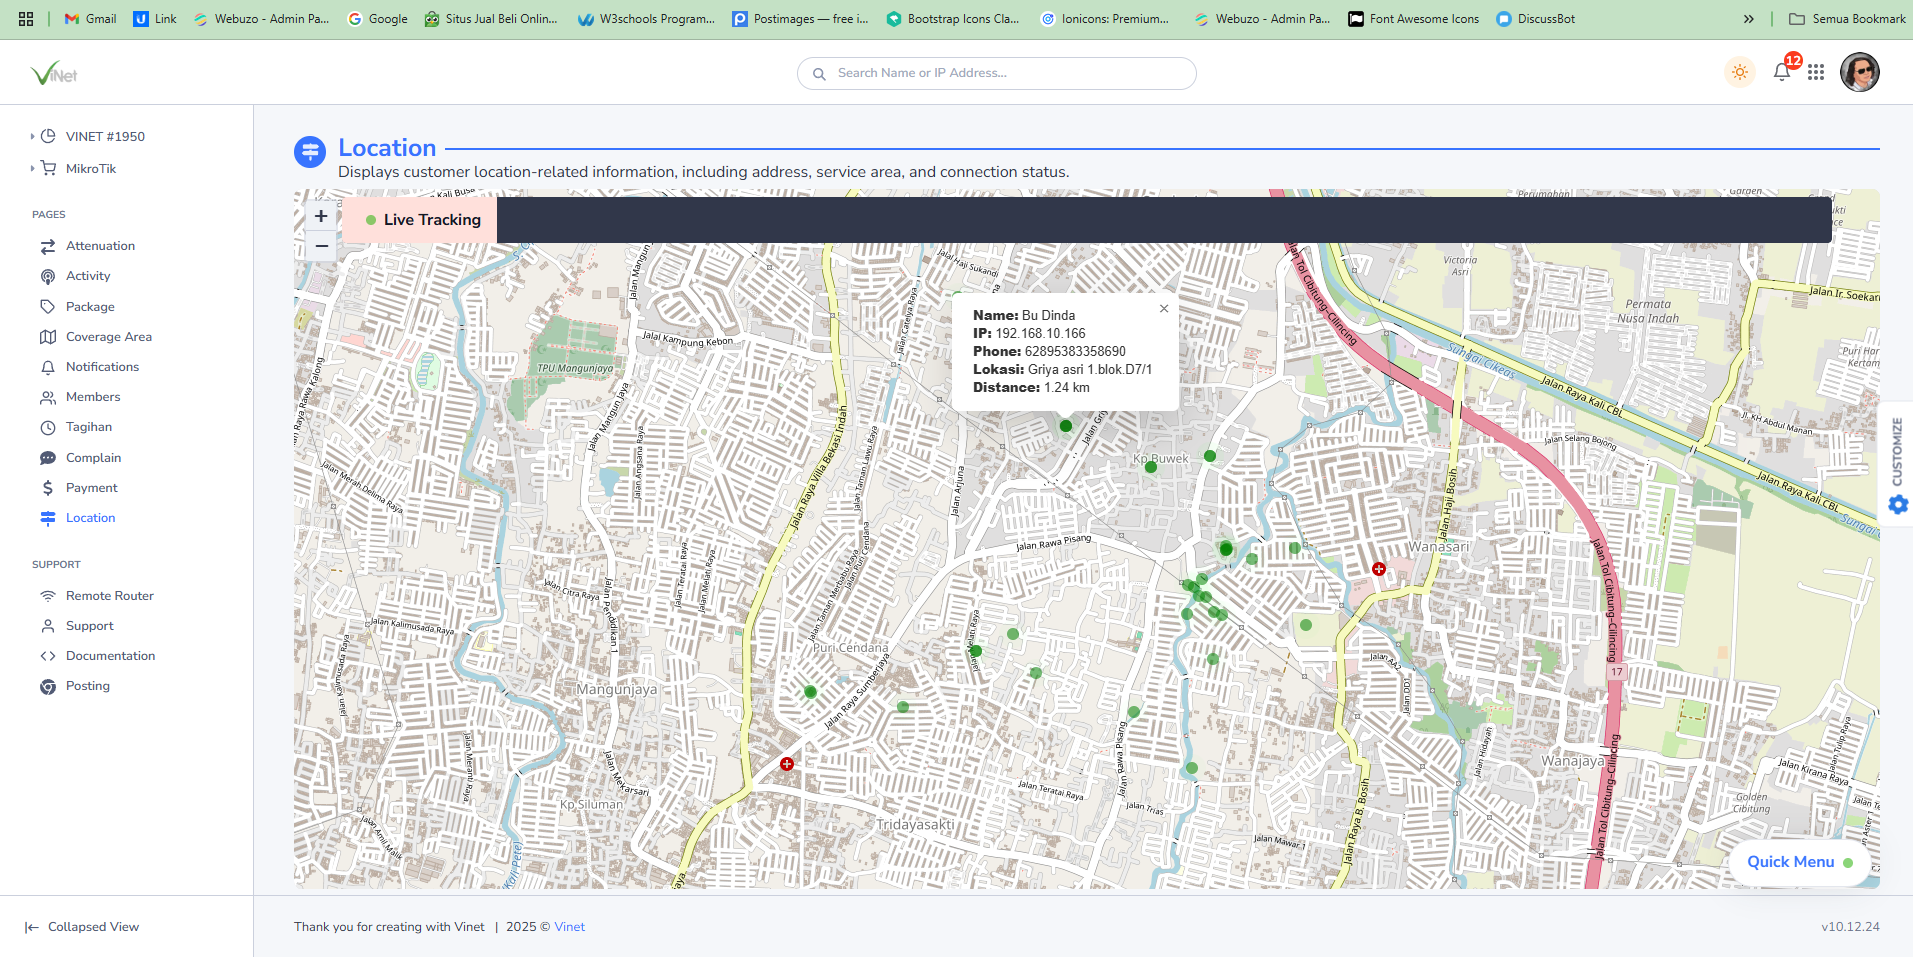Open Notifications page in sidebar
This screenshot has width=1913, height=957.
coord(102,367)
